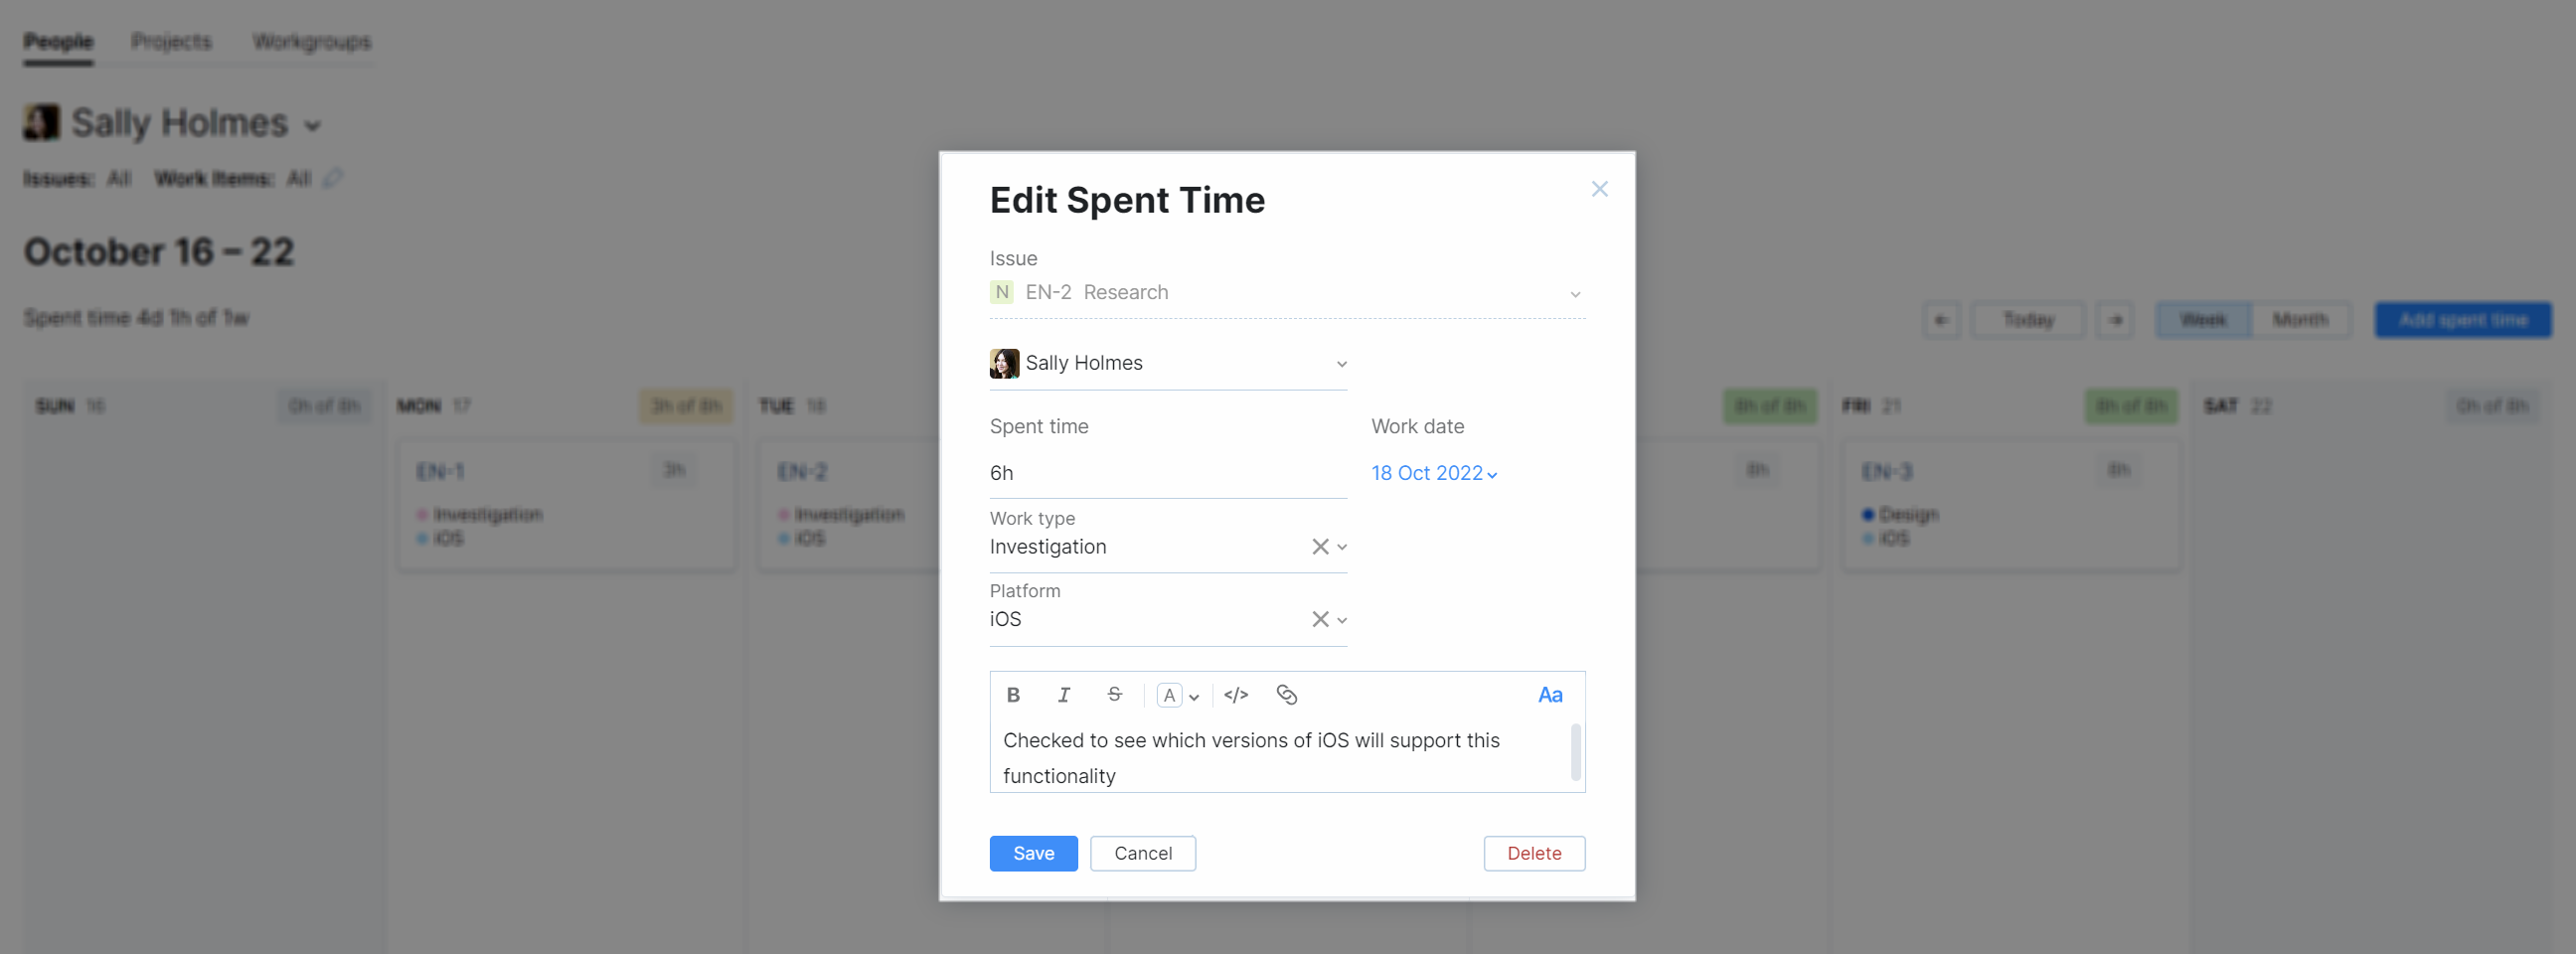
Task: Clear the Investigation work type
Action: pos(1319,547)
